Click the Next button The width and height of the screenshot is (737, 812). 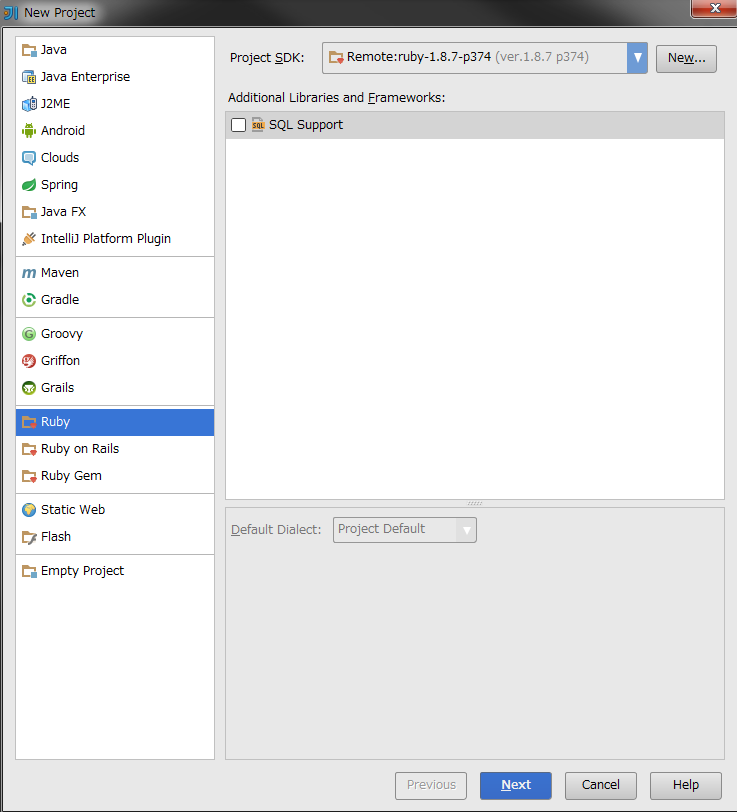point(515,785)
